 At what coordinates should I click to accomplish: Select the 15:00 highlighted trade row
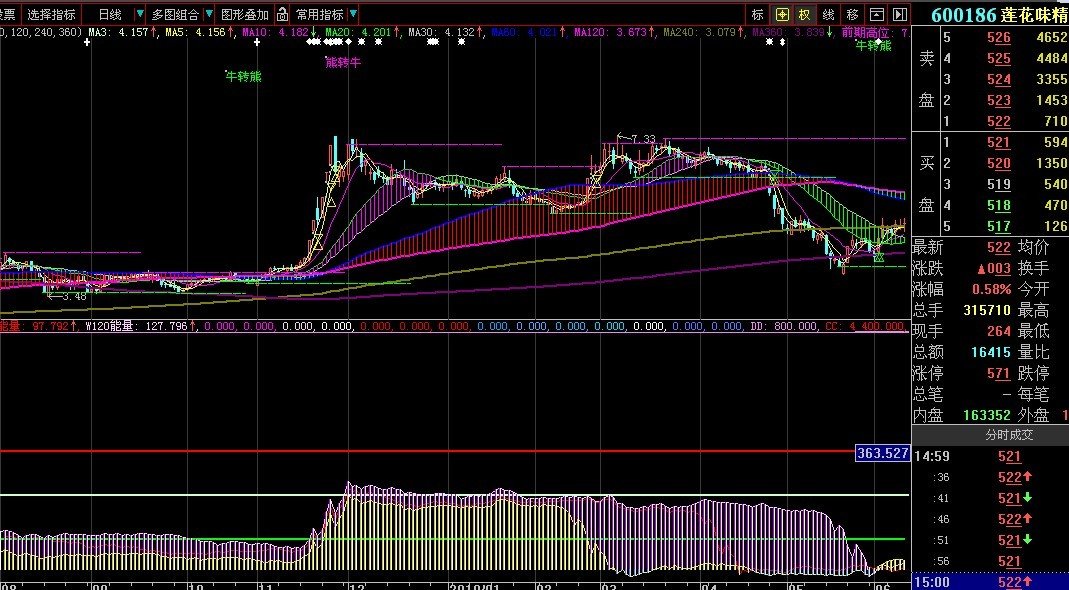pyautogui.click(x=989, y=581)
